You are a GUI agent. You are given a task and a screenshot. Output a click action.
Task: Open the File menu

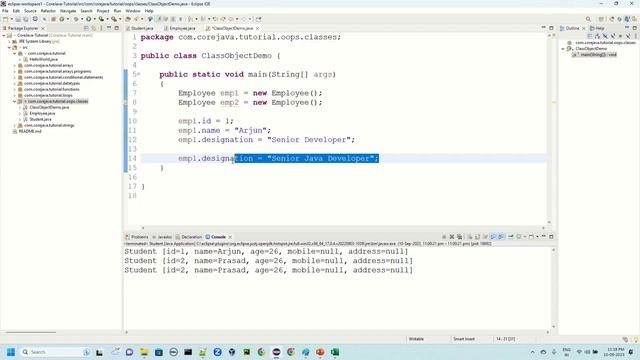tap(5, 11)
